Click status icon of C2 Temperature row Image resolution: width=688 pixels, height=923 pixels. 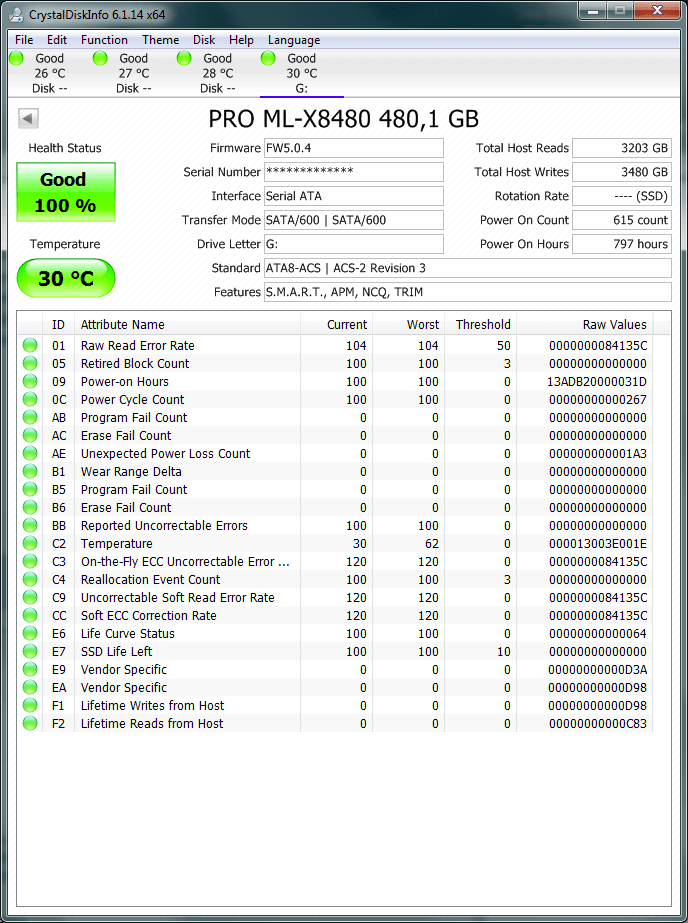click(29, 544)
